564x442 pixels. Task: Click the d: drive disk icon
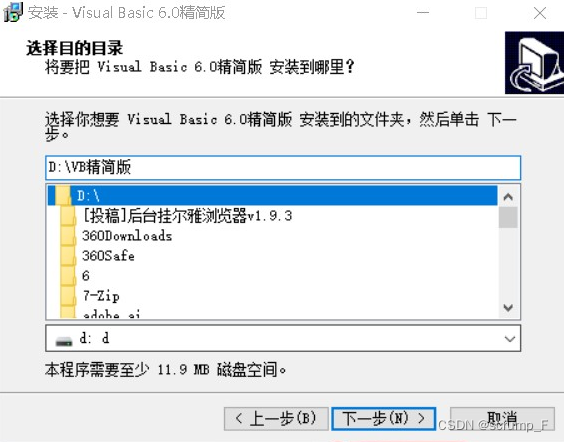(x=64, y=340)
